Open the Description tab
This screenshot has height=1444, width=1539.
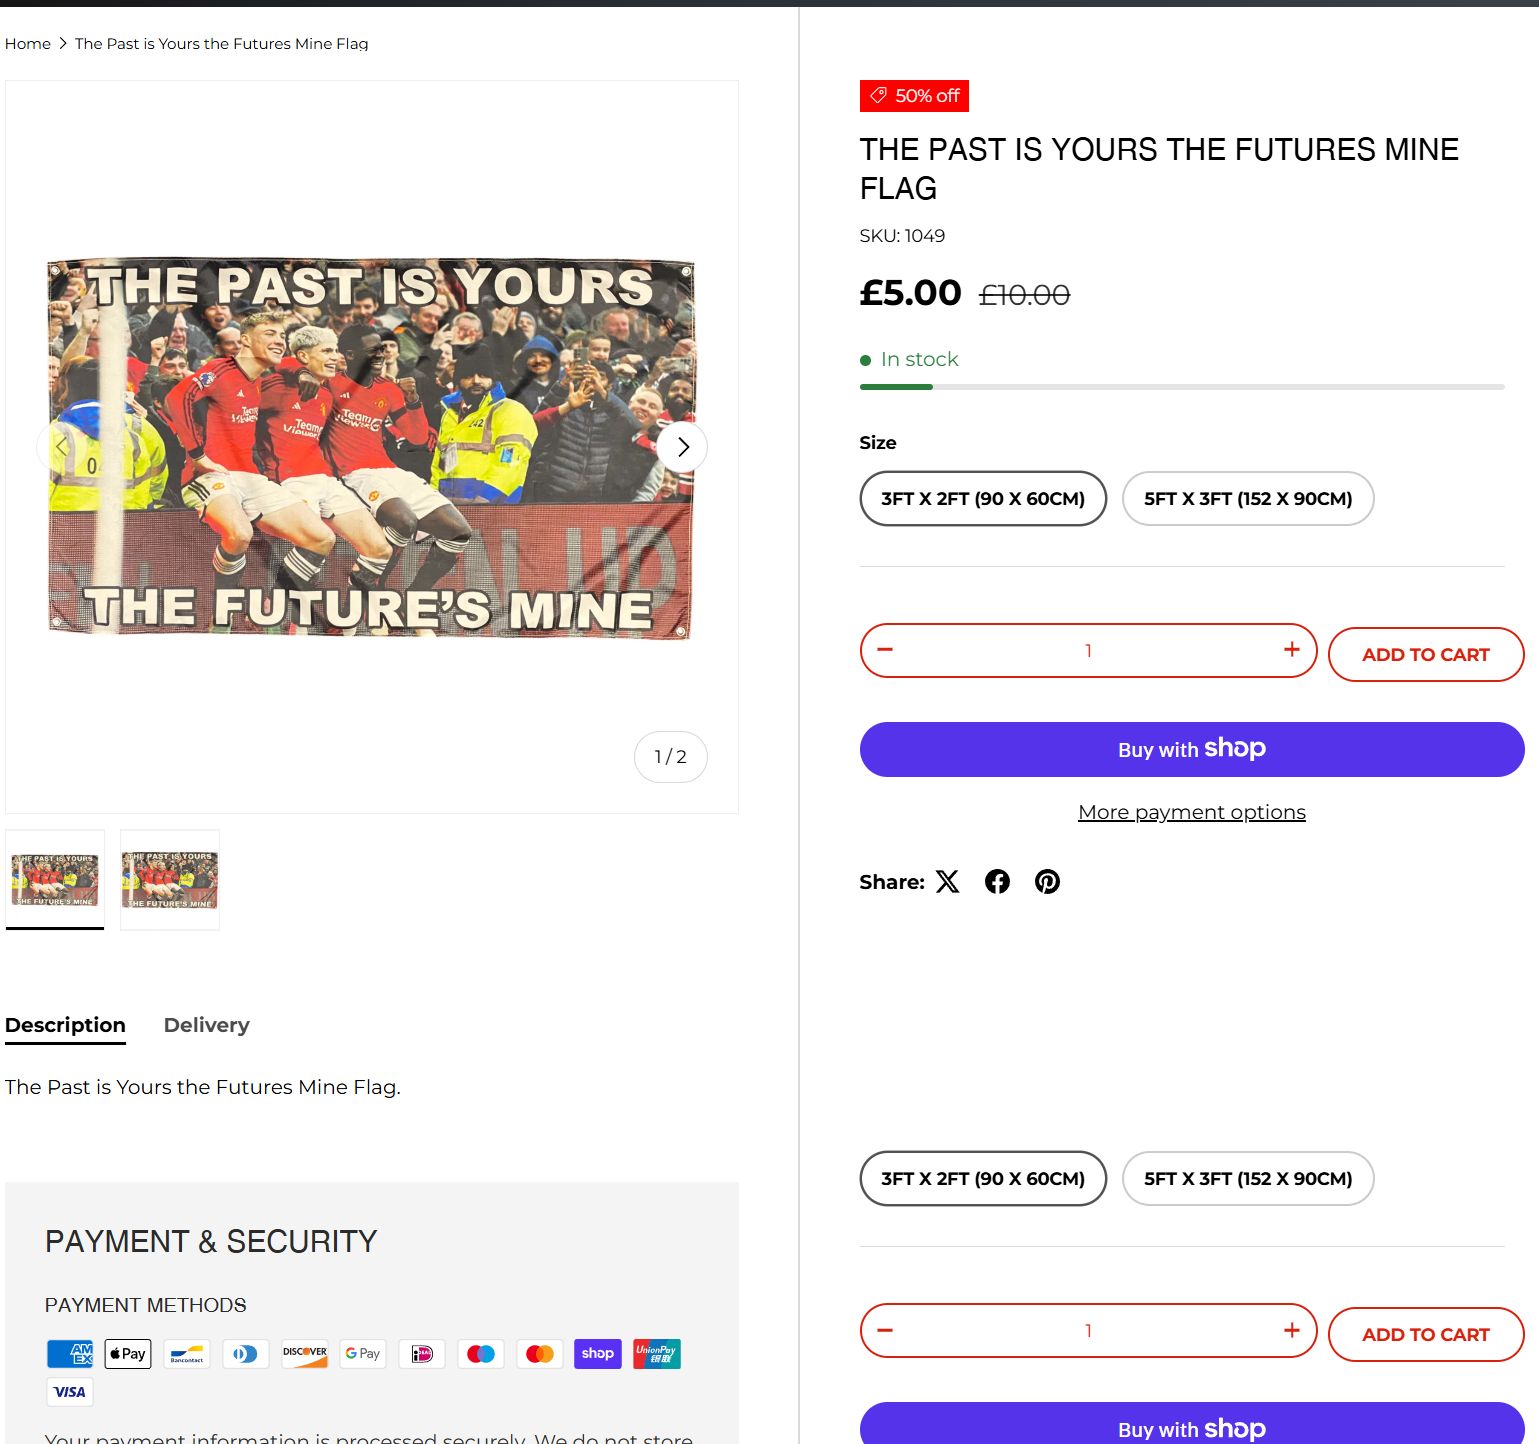point(65,1025)
